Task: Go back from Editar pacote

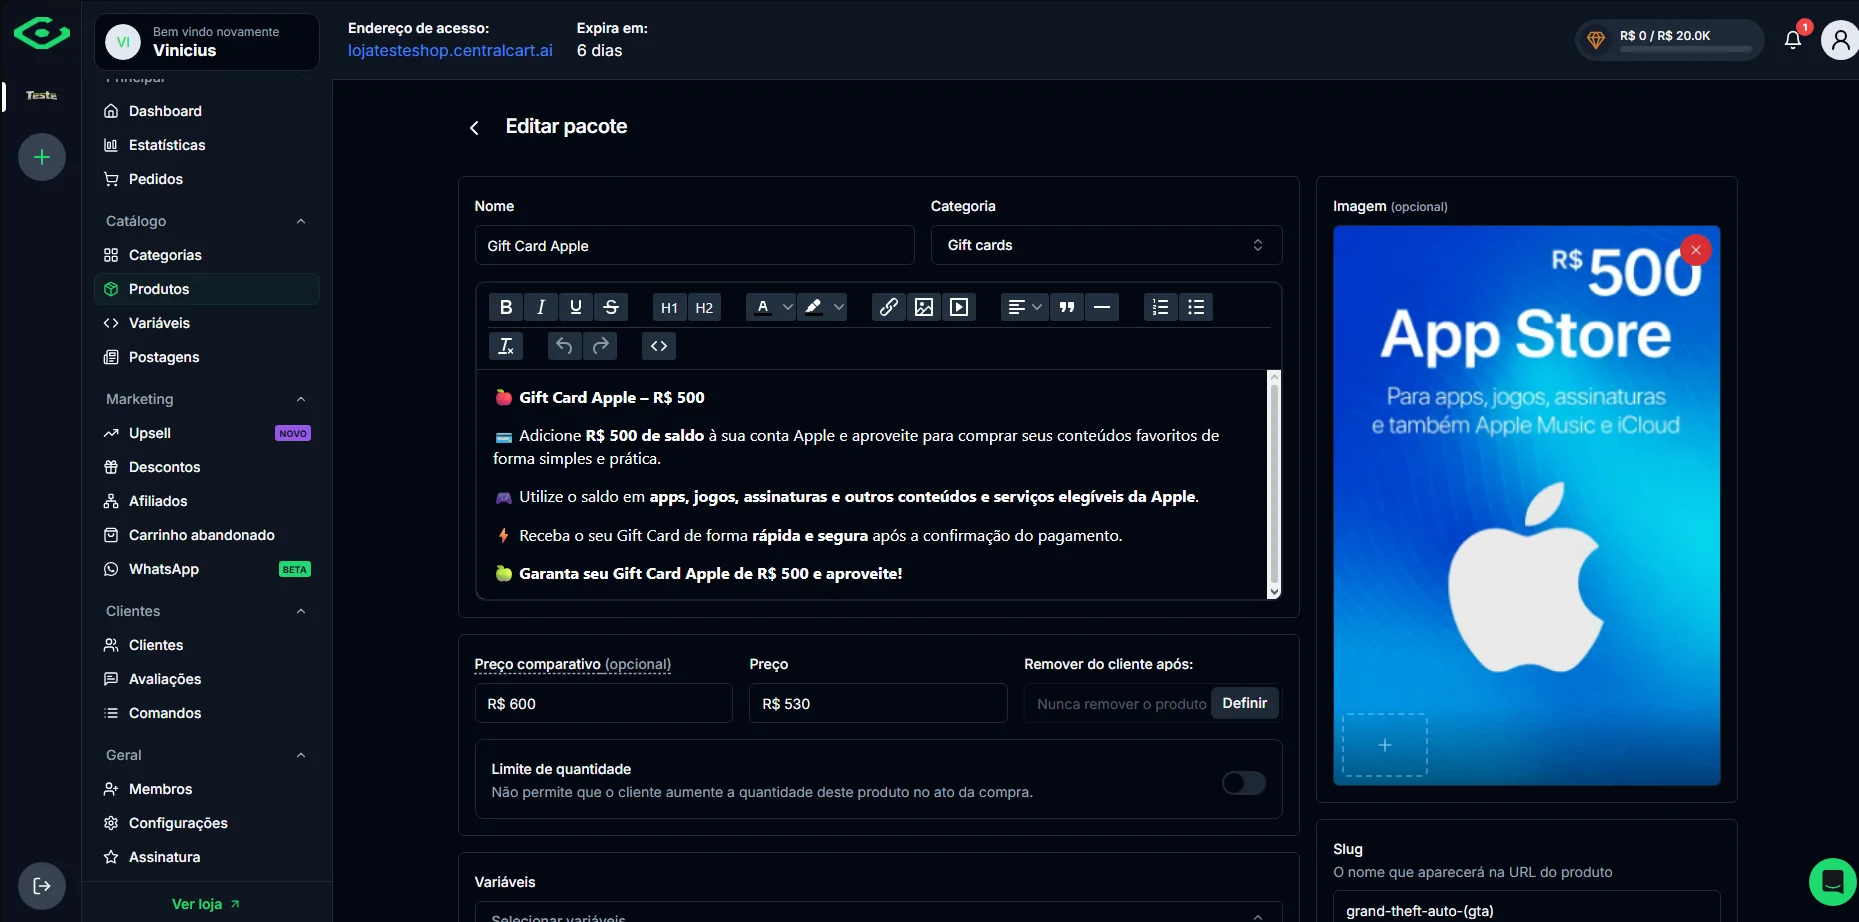Action: (474, 127)
